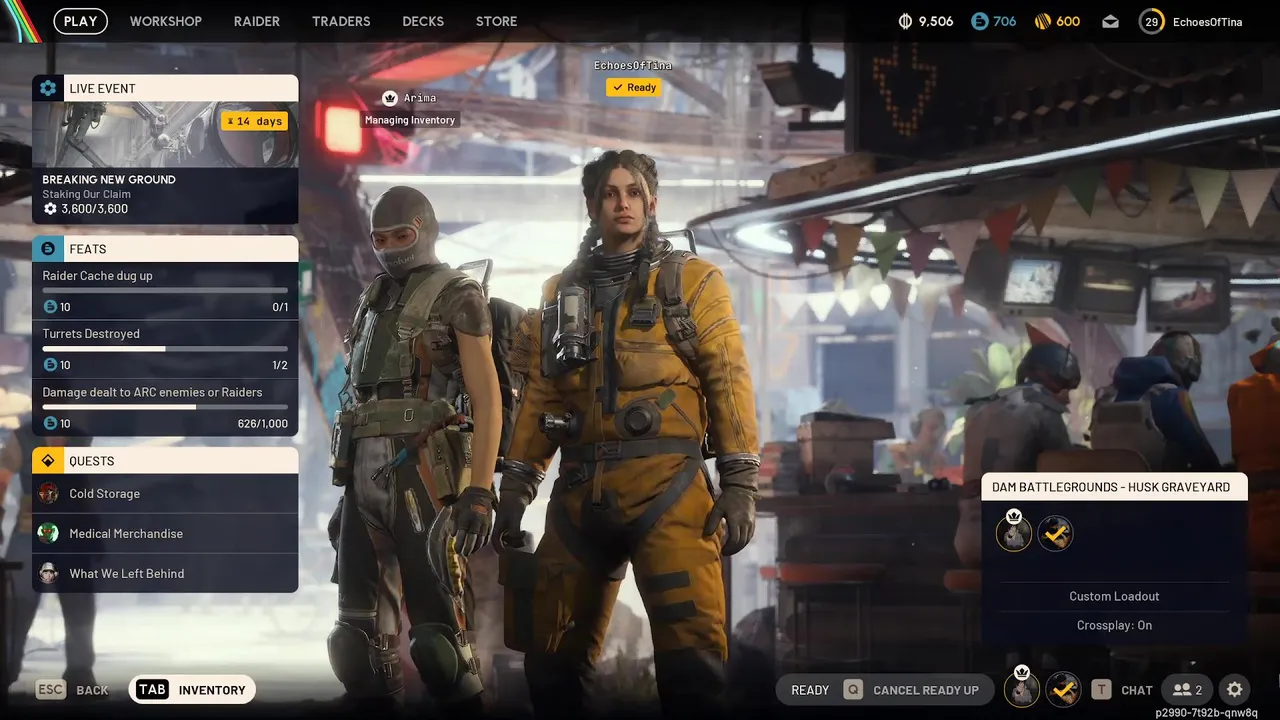
Task: Click the 626/1,000 damage counter
Action: (x=263, y=424)
